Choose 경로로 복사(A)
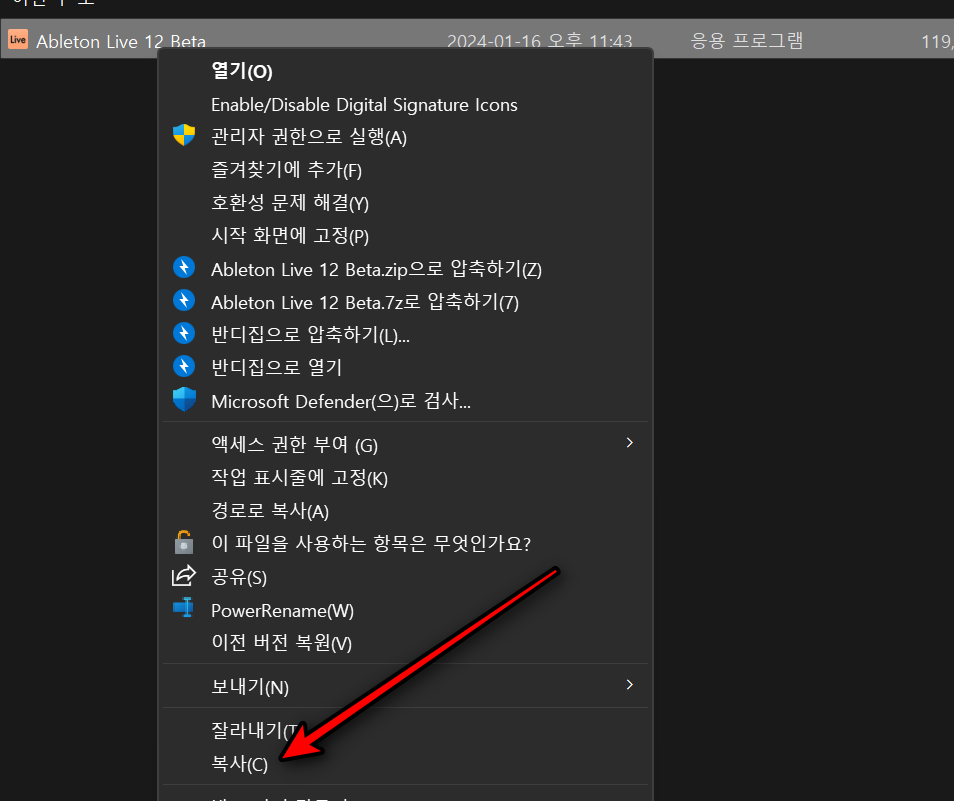This screenshot has width=954, height=801. (x=270, y=510)
